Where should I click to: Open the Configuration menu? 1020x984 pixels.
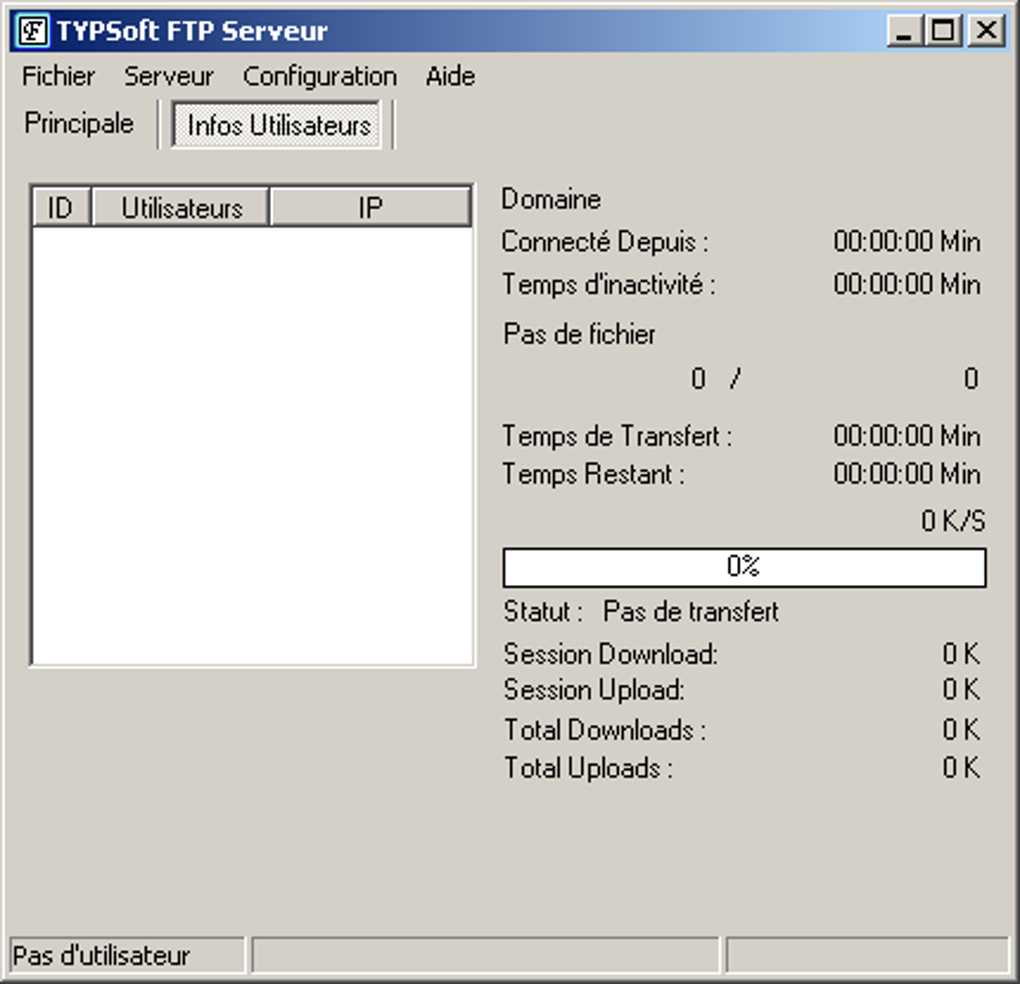[319, 77]
